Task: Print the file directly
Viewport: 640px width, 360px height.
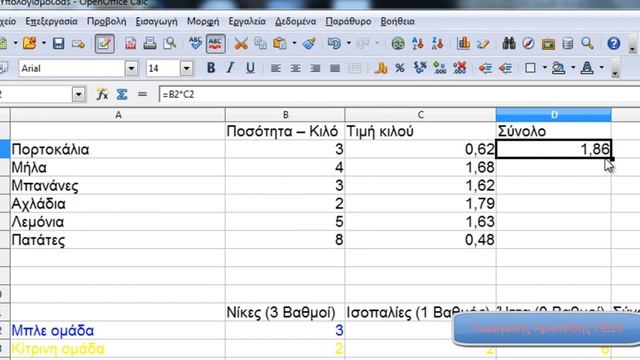Action: pos(150,43)
